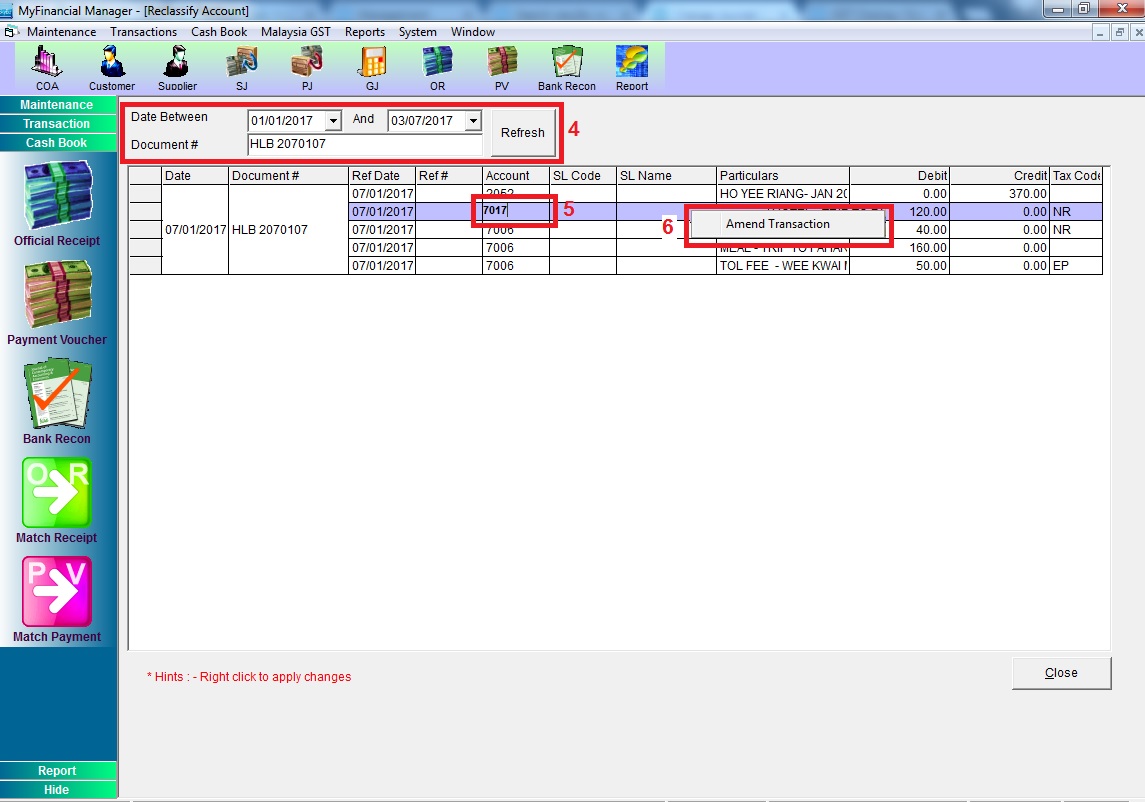Expand the Maintenance sidebar section
The height and width of the screenshot is (802, 1145).
(x=57, y=105)
